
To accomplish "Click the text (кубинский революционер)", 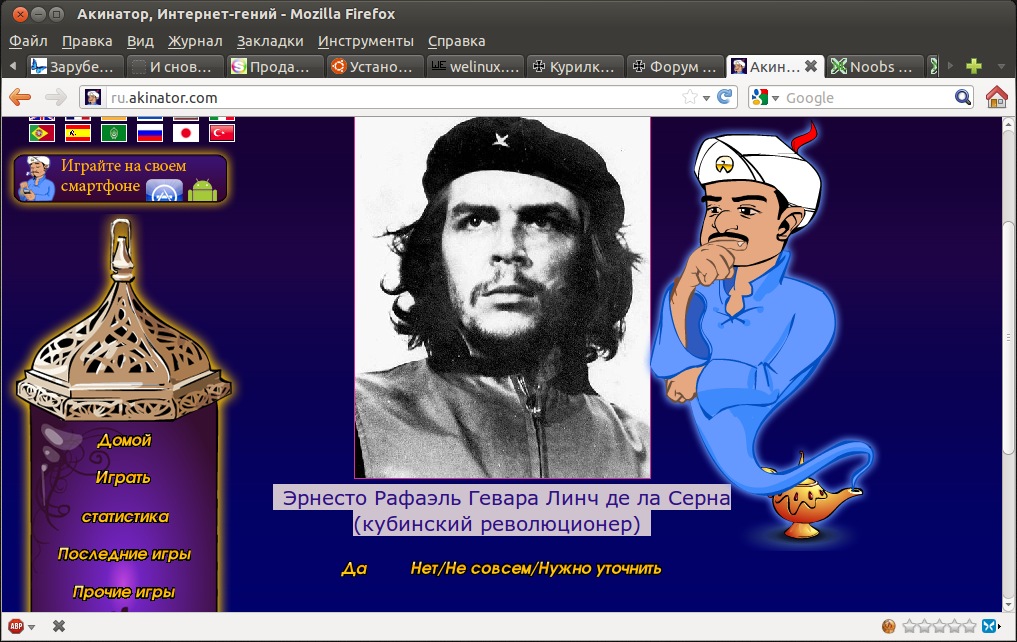I will click(x=497, y=524).
